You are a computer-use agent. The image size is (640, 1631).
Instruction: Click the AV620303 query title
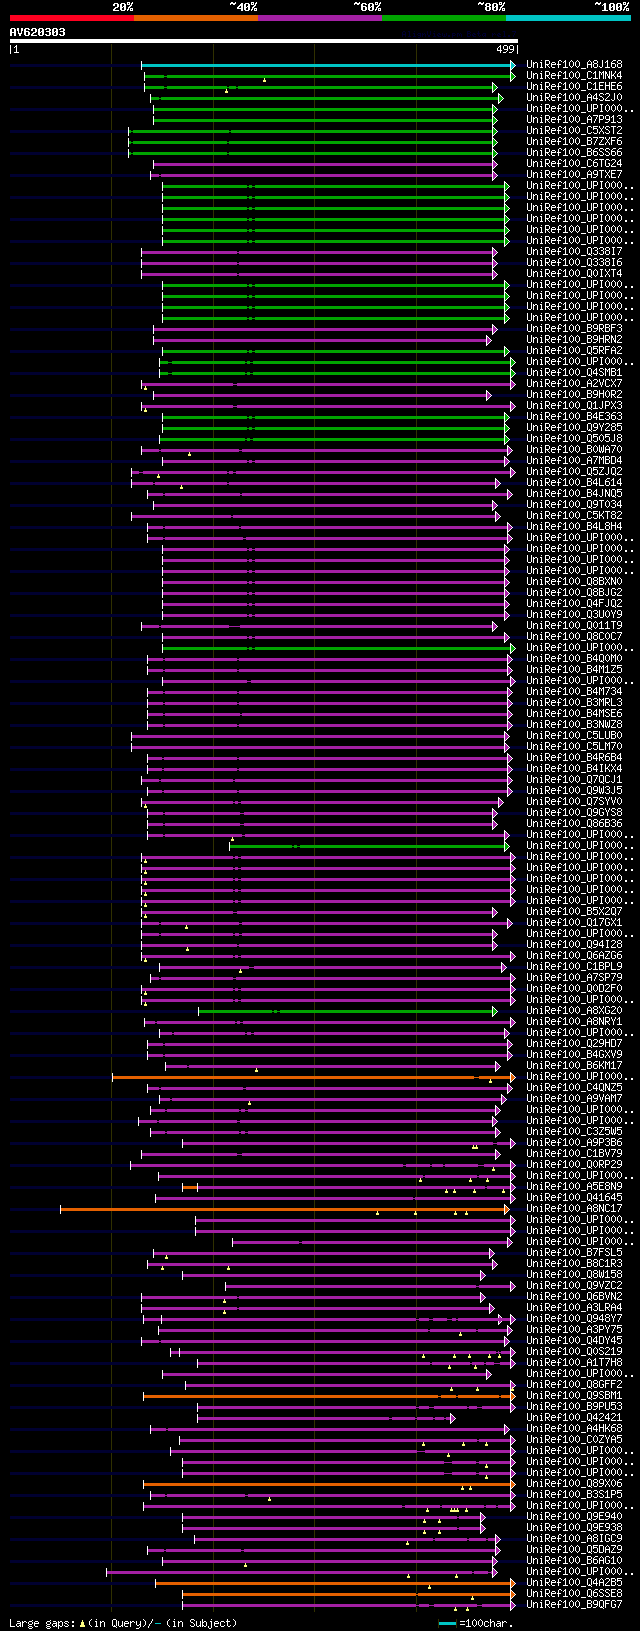pos(38,32)
